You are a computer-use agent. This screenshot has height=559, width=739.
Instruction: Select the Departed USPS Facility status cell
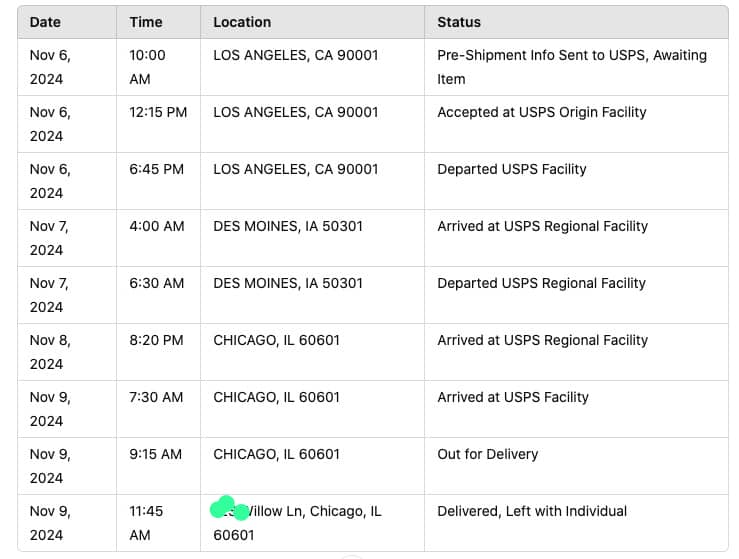click(512, 169)
